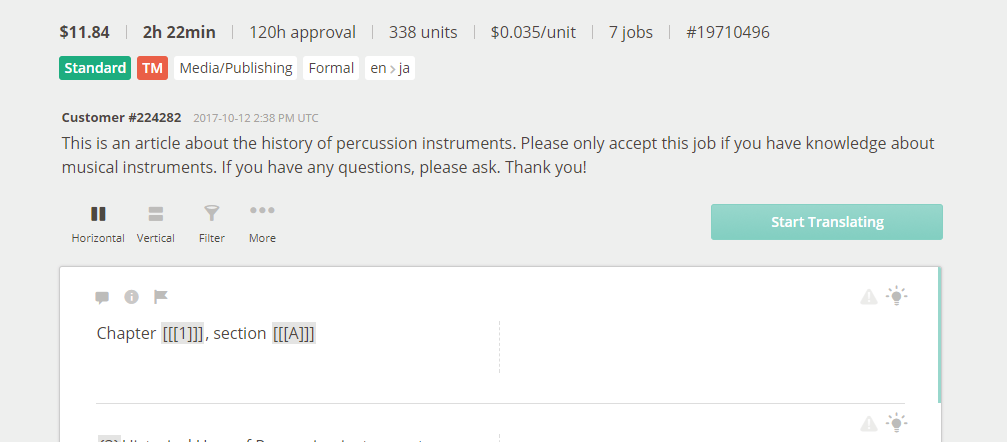Open comments bubble for first segment

click(101, 297)
